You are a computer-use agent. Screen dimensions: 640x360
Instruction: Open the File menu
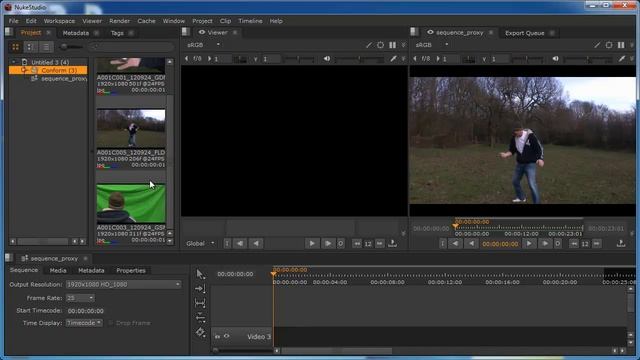click(13, 21)
